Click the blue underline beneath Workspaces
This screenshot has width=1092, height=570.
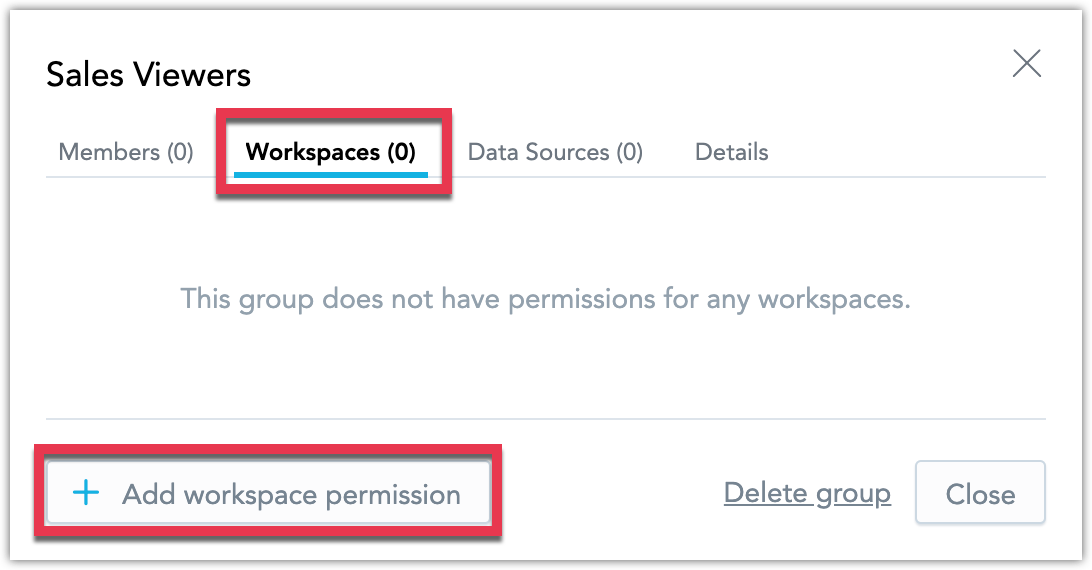click(x=331, y=175)
